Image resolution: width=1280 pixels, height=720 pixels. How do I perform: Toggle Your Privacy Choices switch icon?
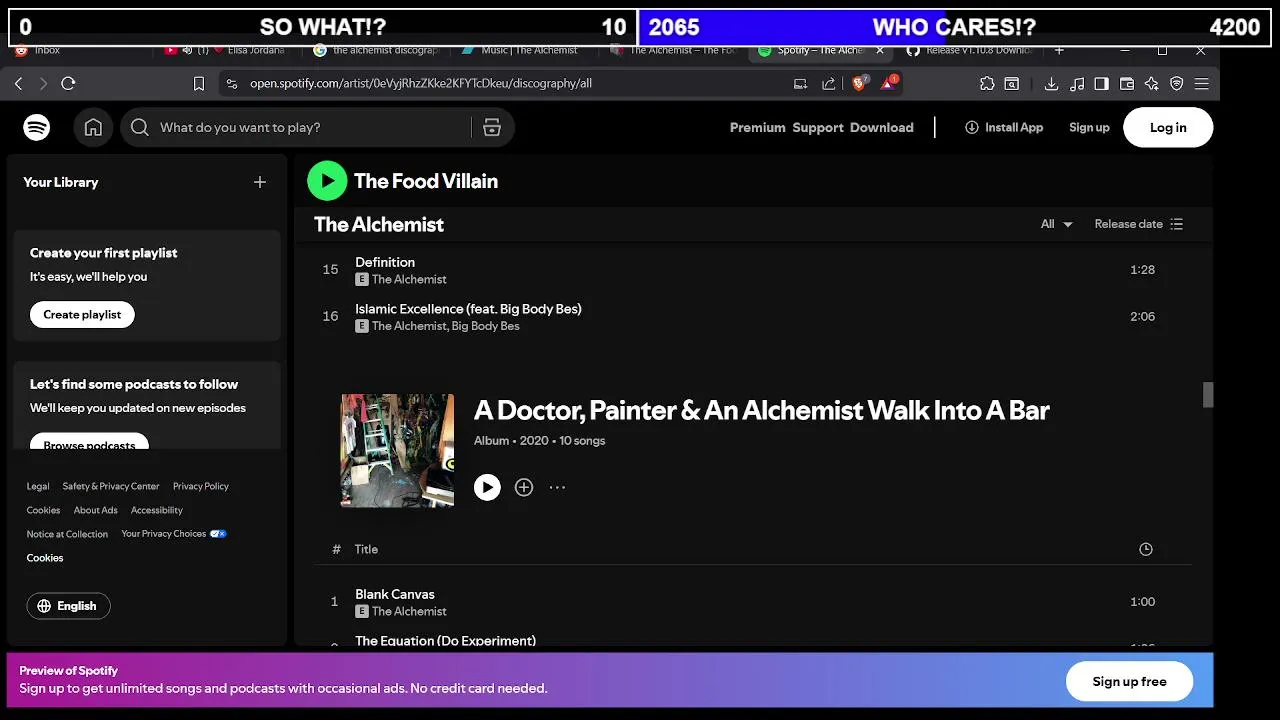(218, 534)
